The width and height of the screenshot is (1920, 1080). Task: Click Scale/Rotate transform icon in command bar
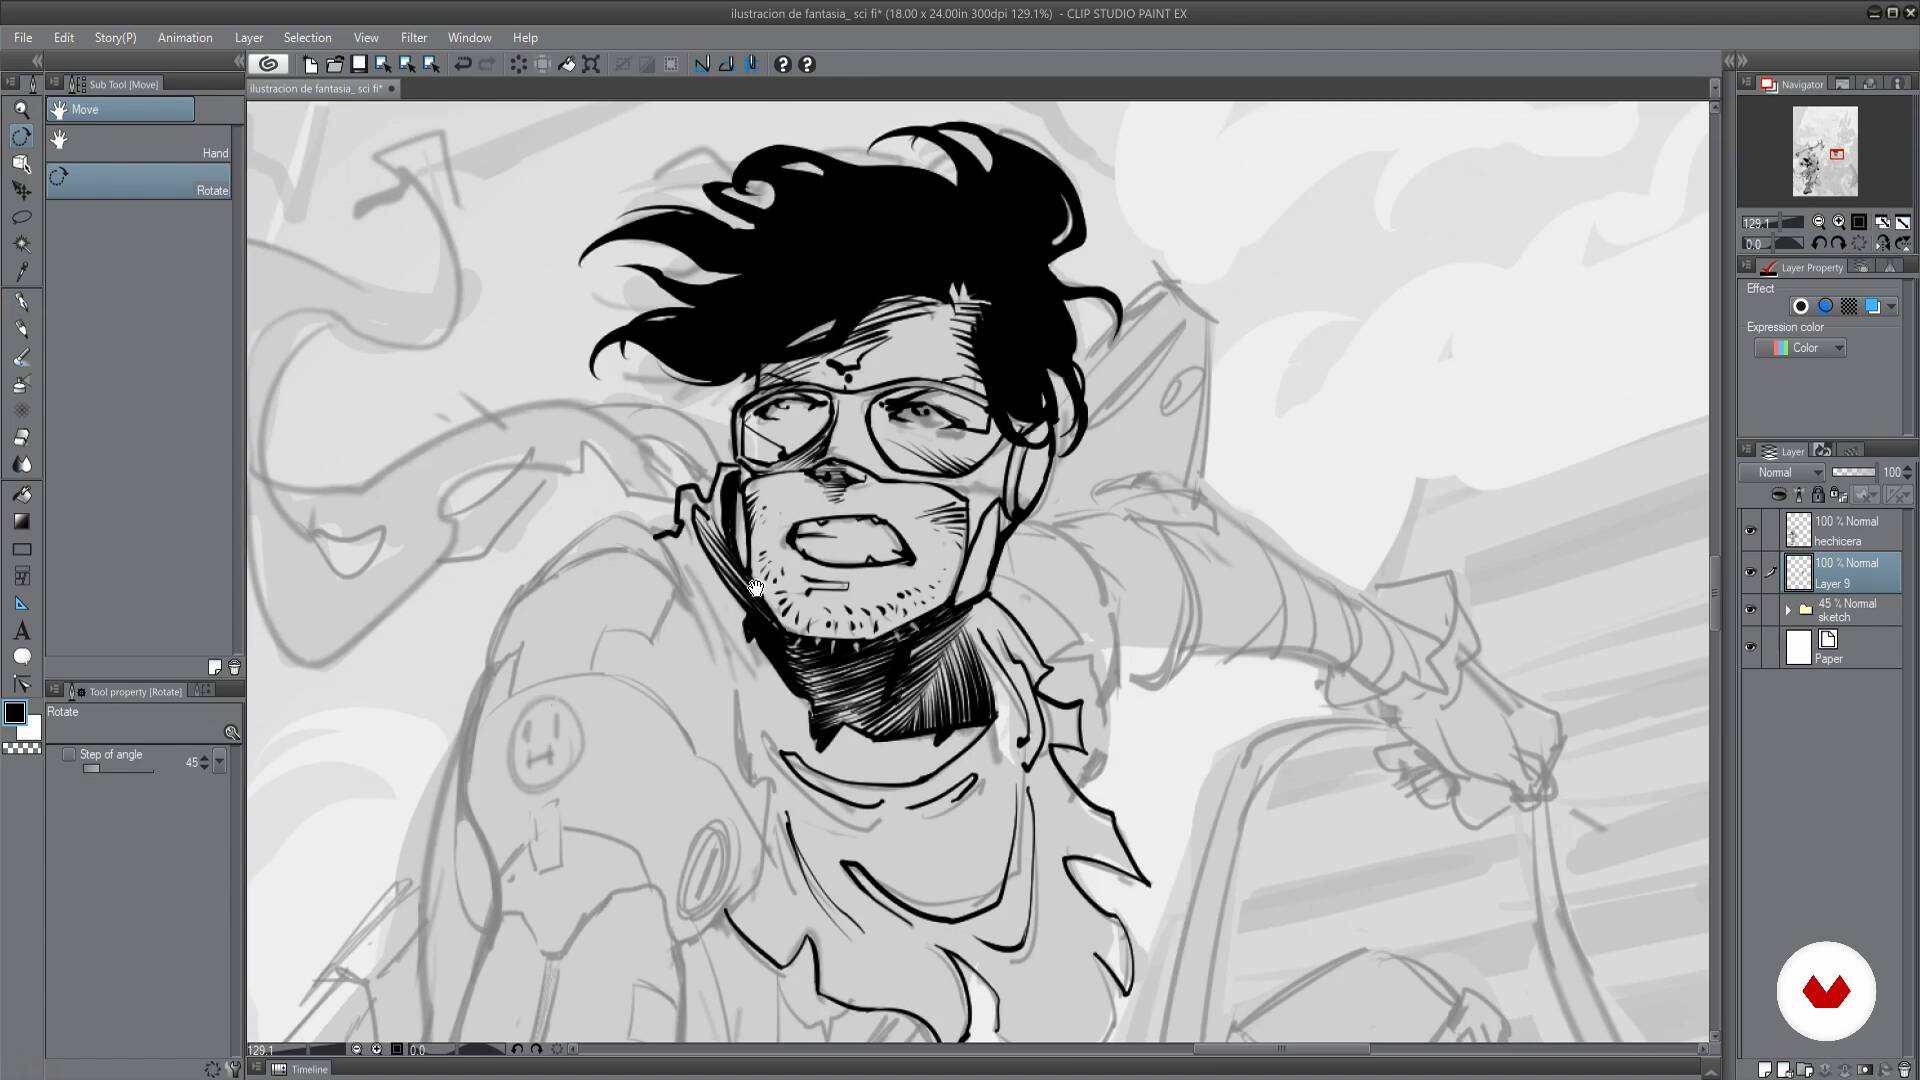coord(591,64)
